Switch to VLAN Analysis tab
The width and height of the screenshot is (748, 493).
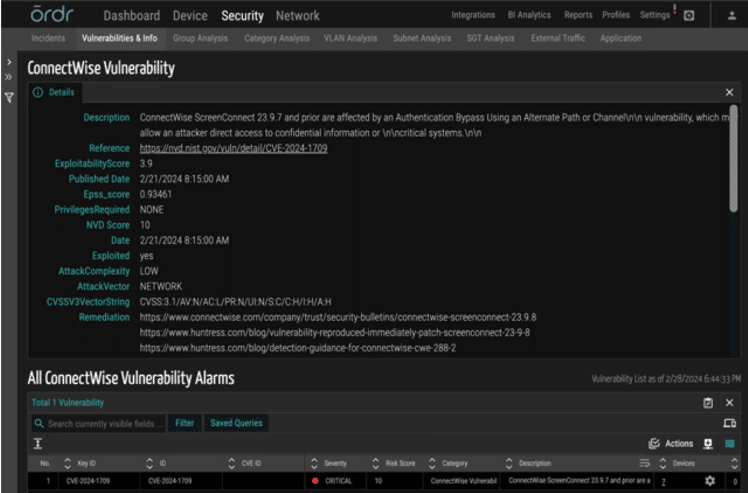pyautogui.click(x=351, y=38)
